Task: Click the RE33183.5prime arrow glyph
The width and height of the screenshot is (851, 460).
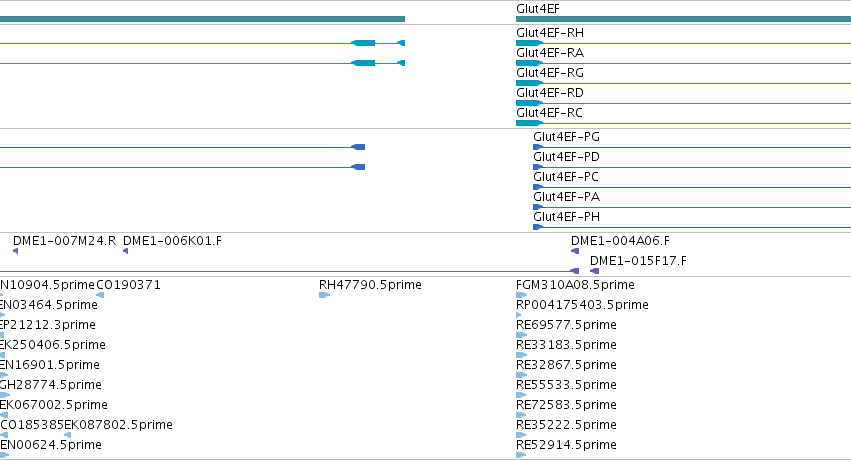Action: tap(522, 355)
